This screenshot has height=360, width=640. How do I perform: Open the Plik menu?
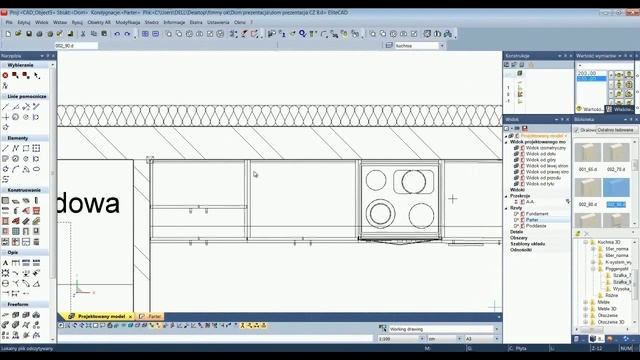(x=9, y=22)
